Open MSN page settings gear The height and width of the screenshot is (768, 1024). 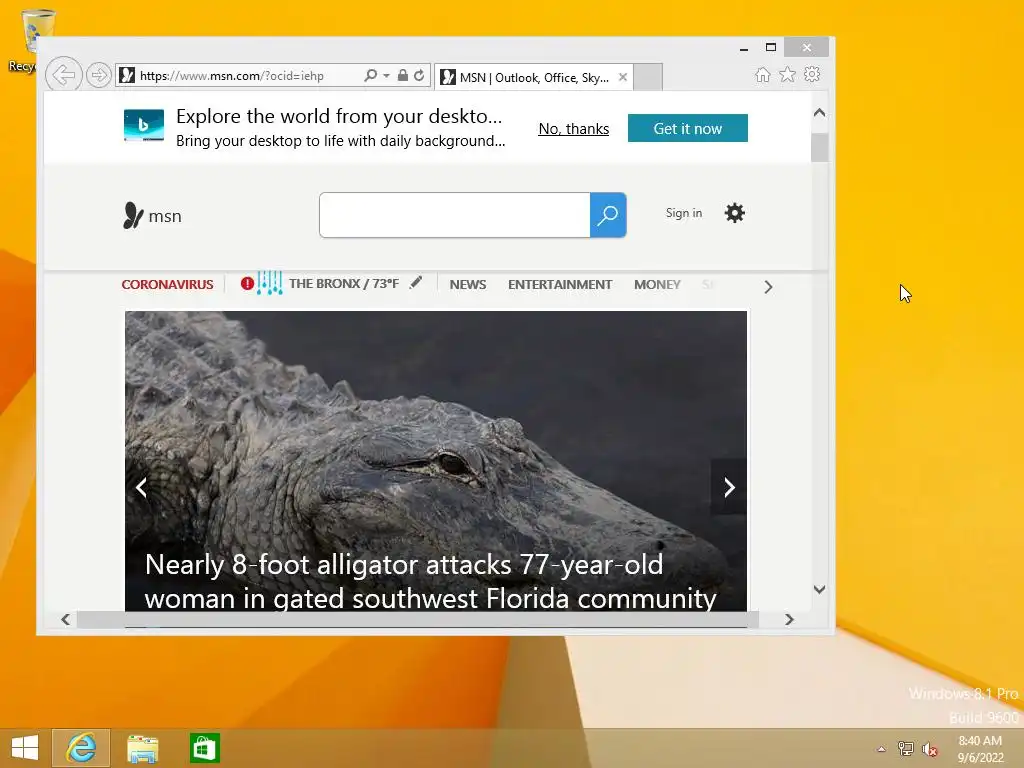click(x=735, y=213)
